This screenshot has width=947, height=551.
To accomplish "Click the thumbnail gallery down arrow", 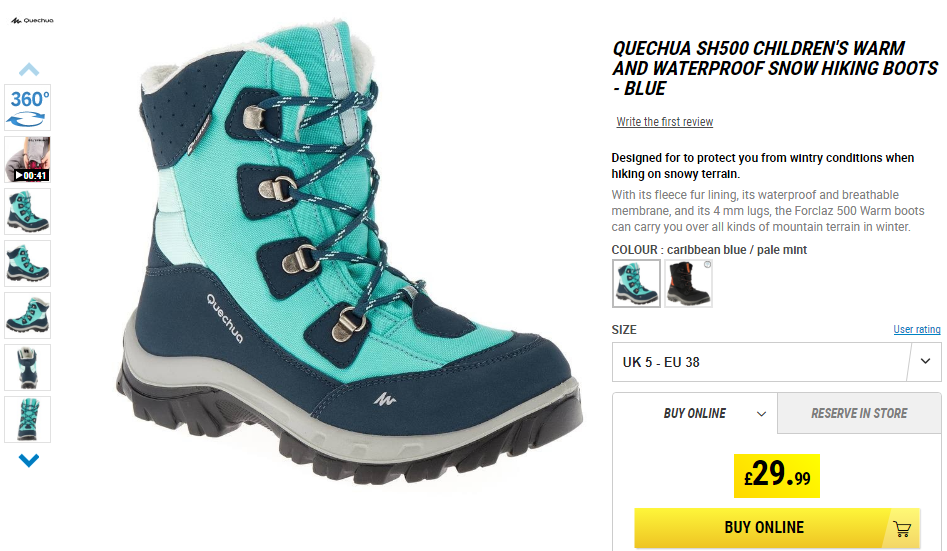I will click(28, 460).
